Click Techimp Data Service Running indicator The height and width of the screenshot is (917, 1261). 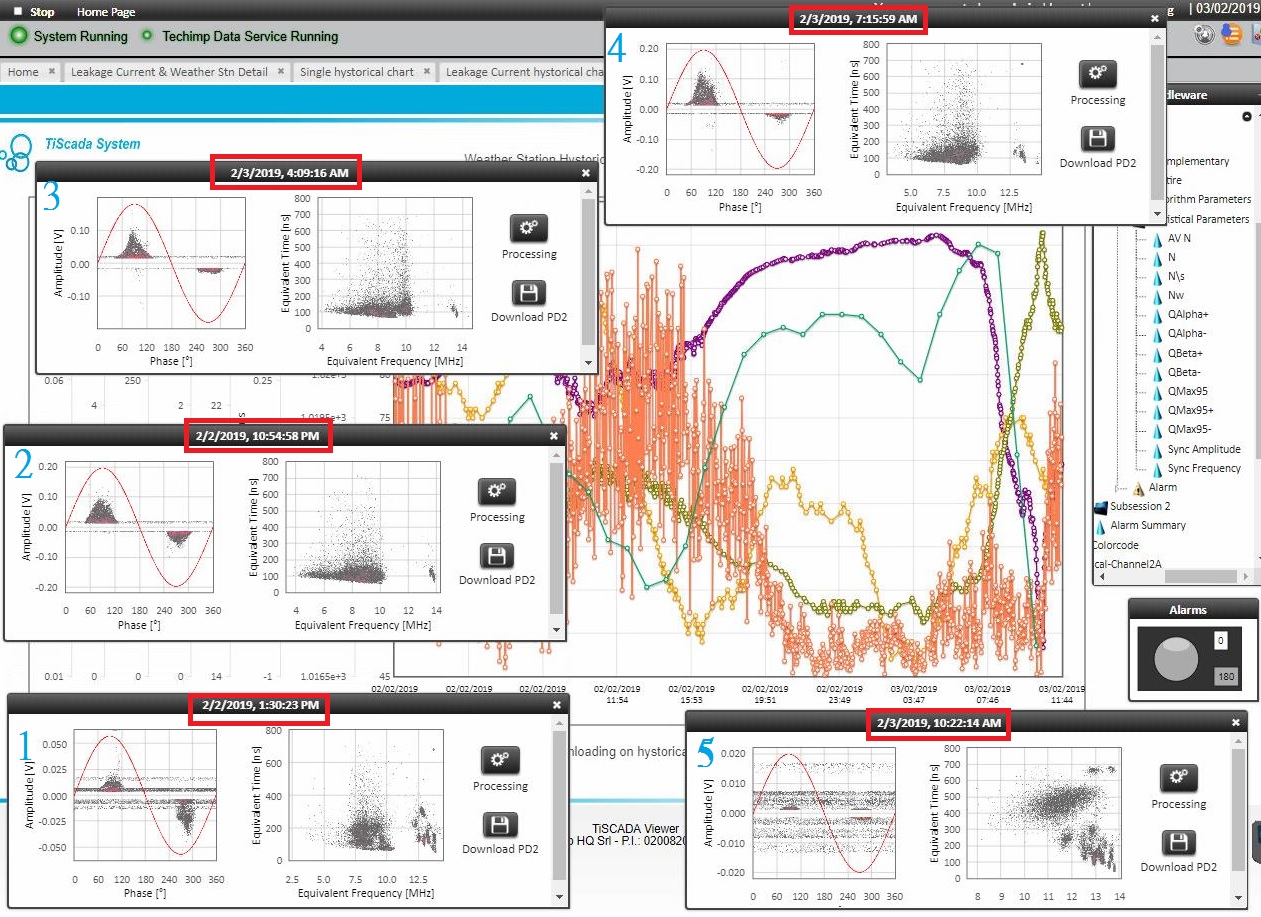click(147, 36)
